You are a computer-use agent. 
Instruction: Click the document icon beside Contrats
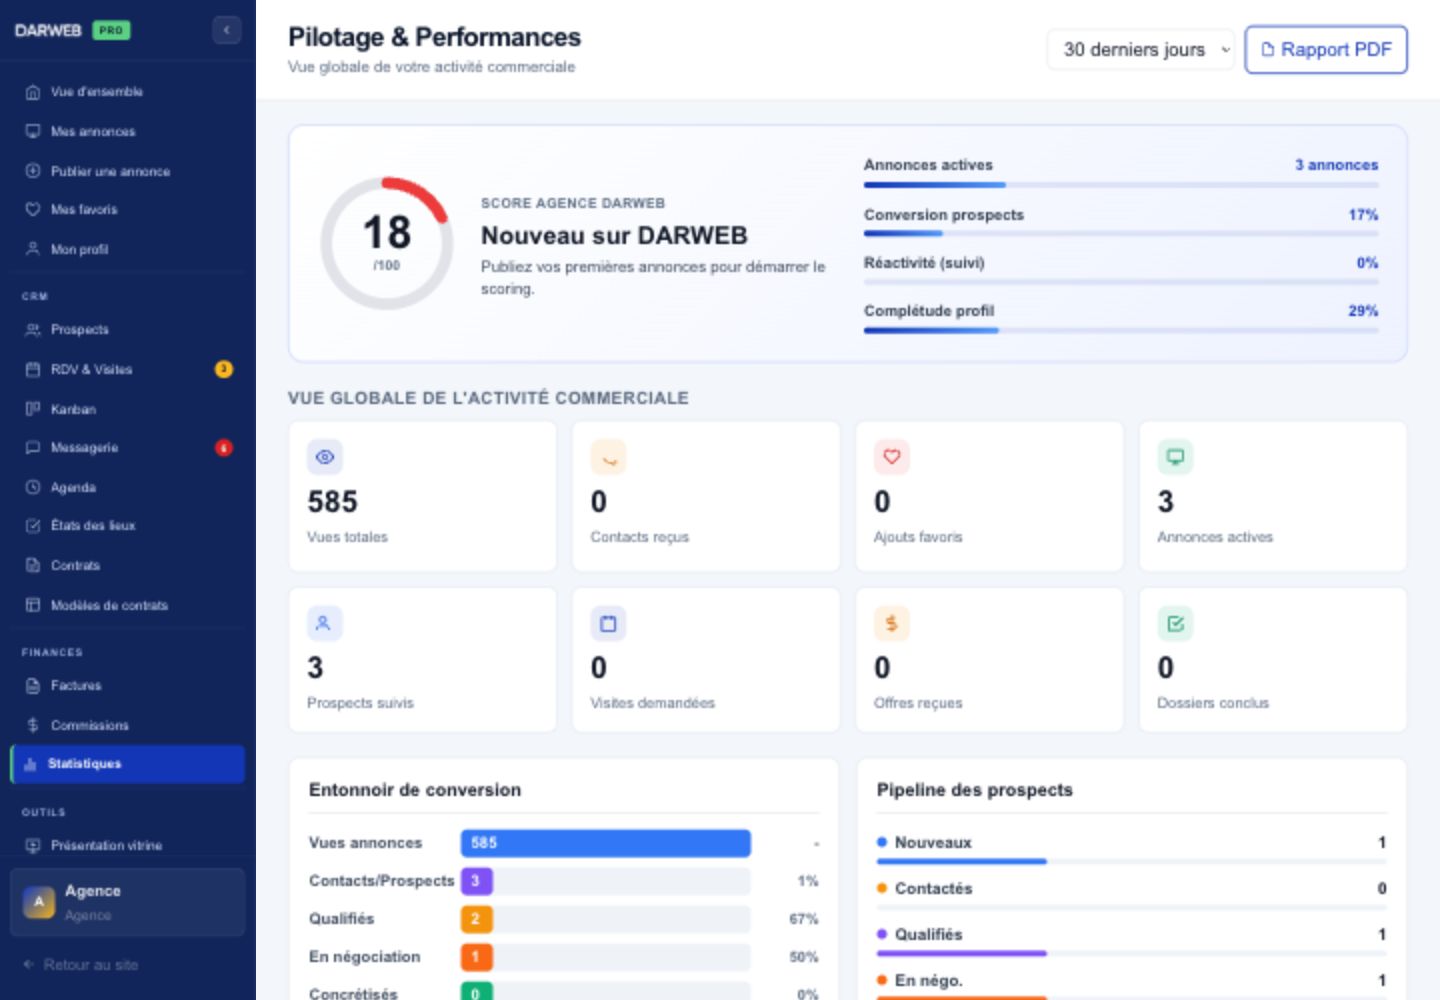(33, 565)
